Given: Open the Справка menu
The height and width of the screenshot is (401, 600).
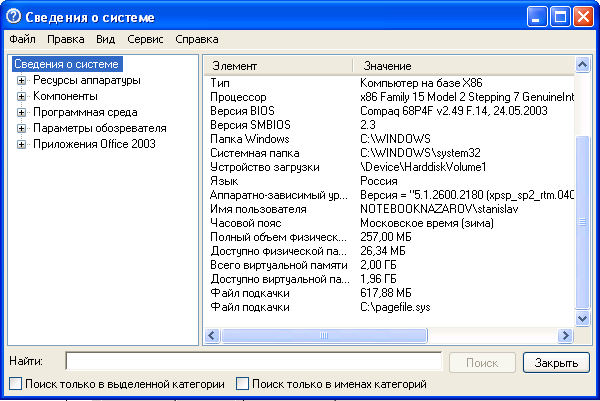Looking at the screenshot, I should (197, 39).
